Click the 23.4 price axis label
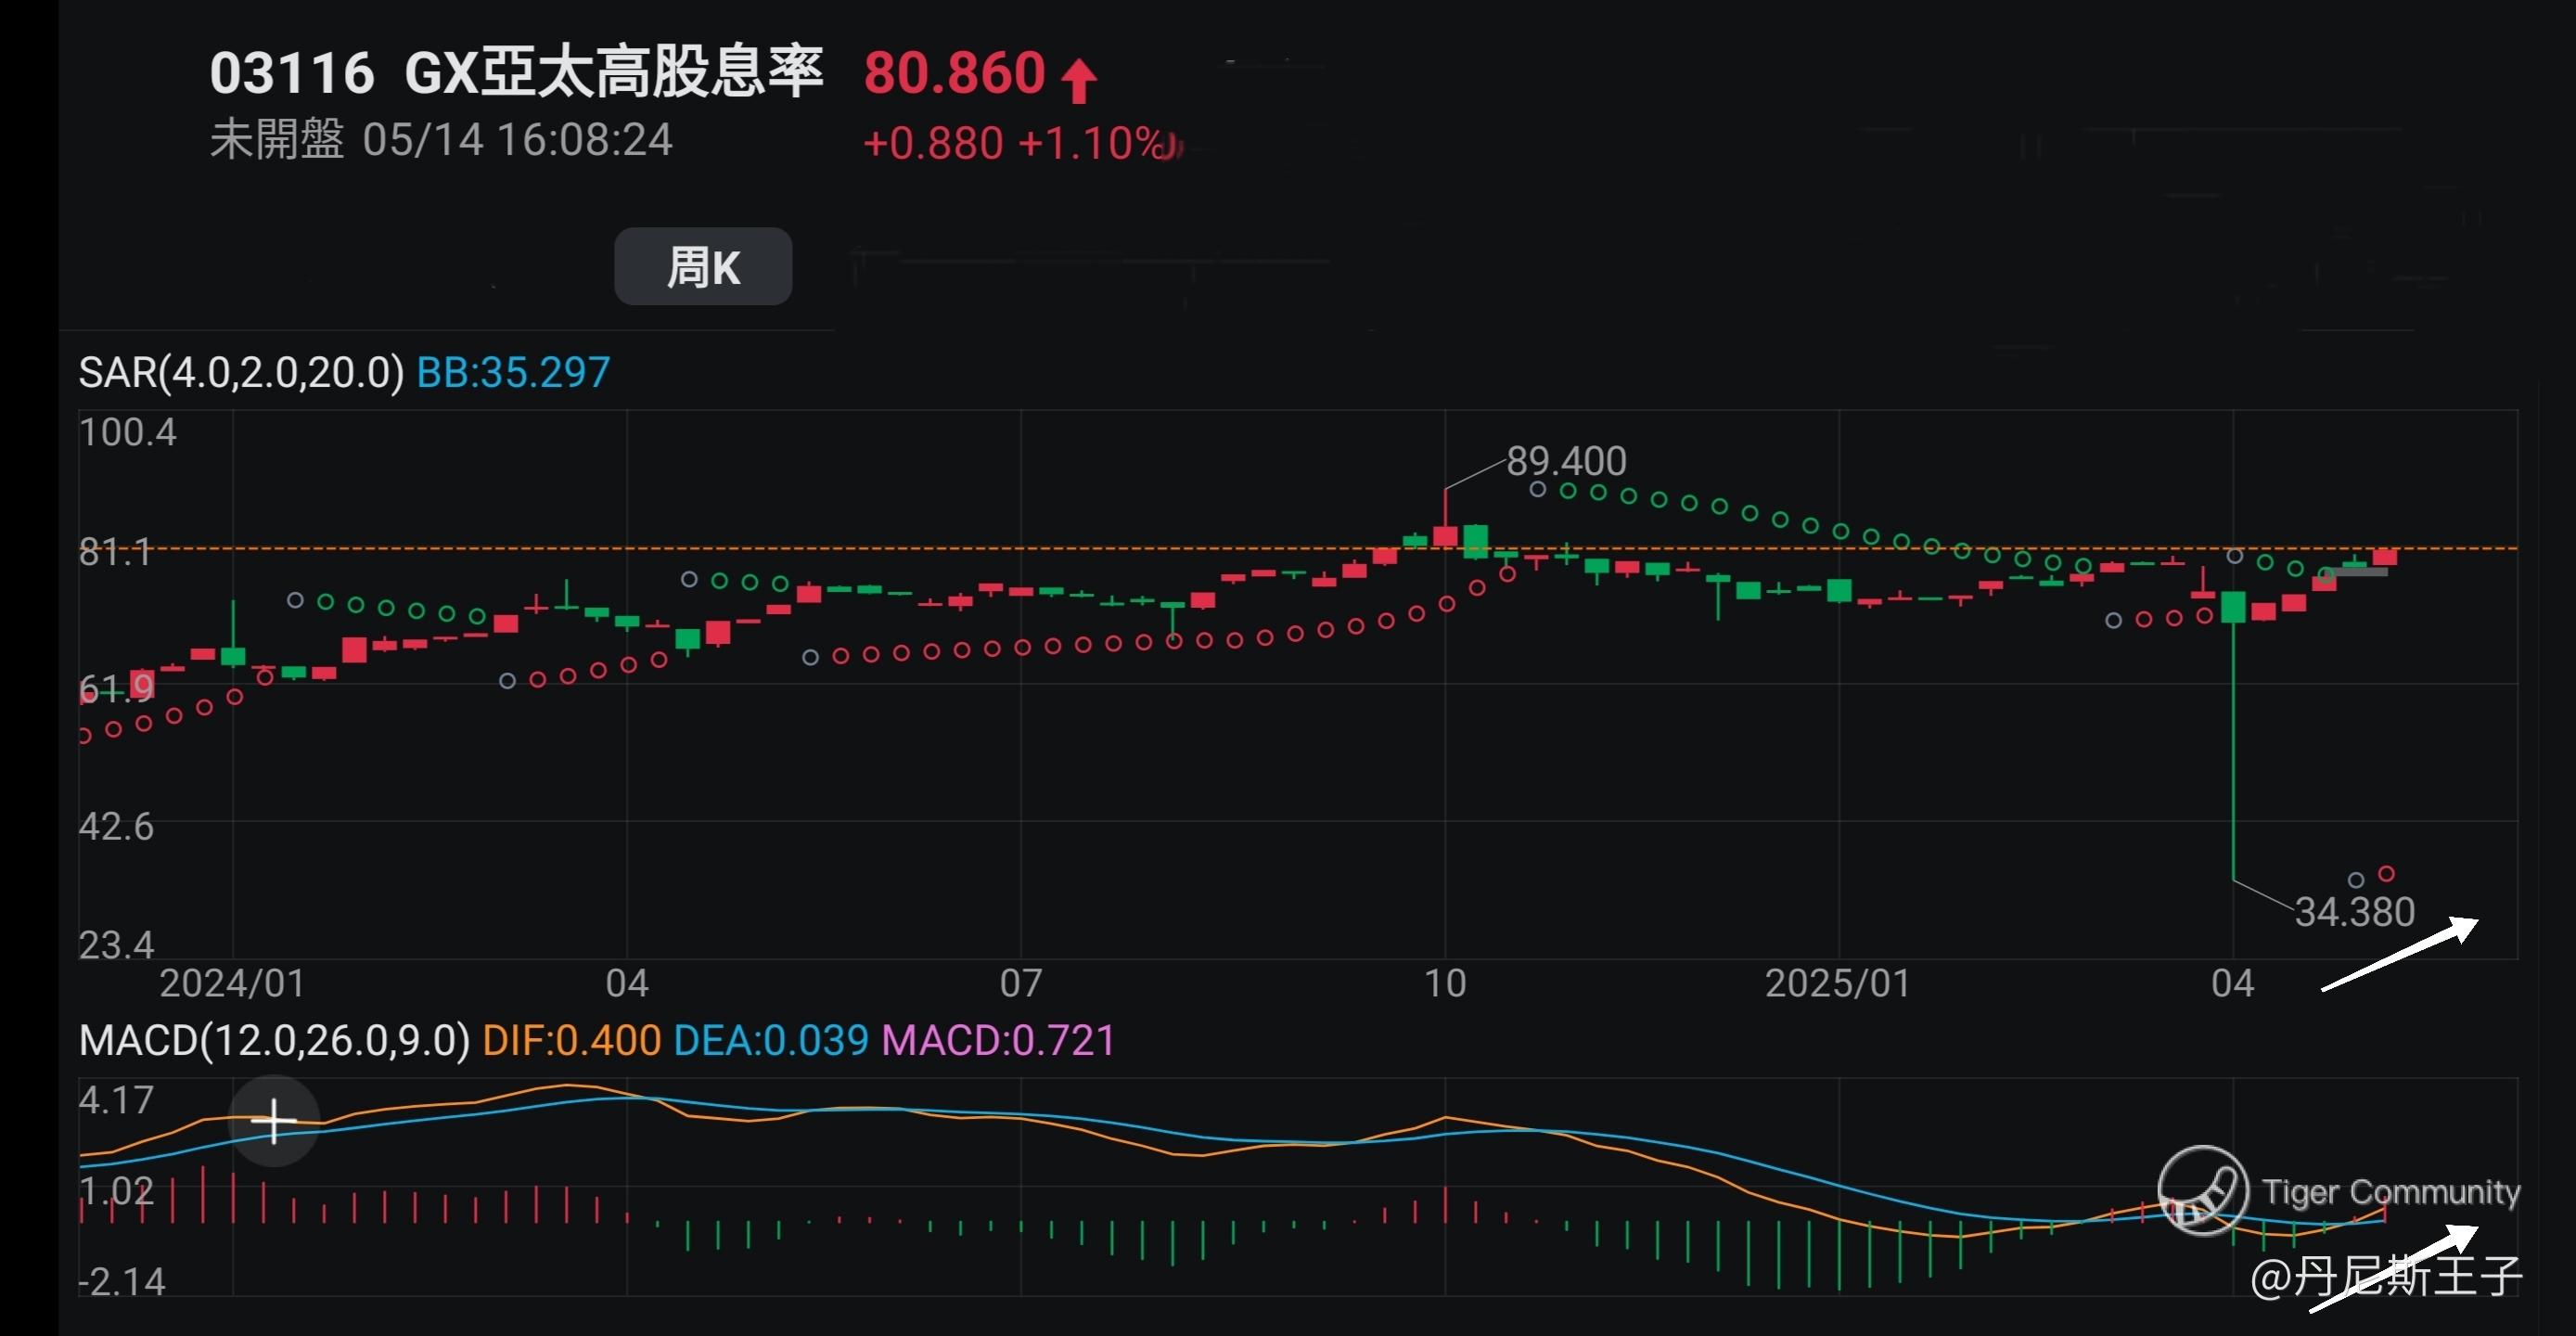 pos(116,944)
